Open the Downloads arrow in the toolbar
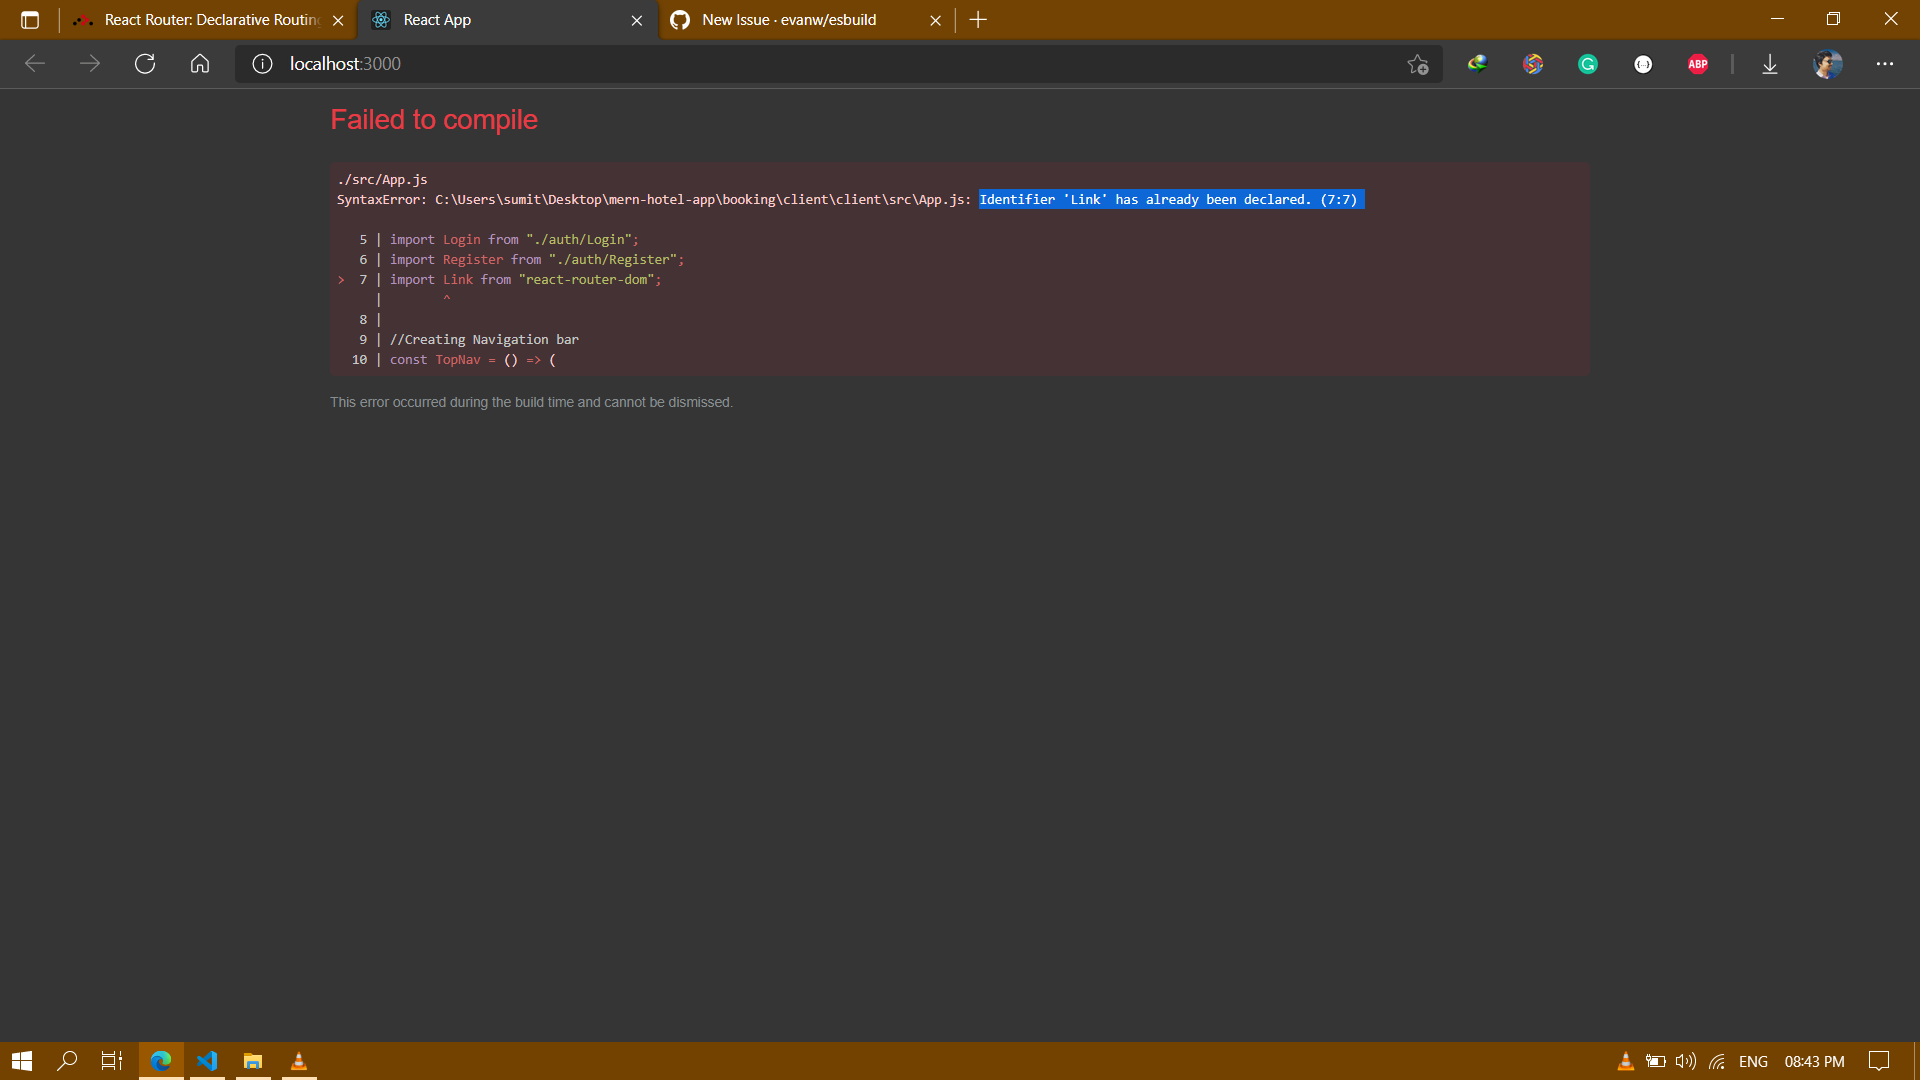 [1770, 63]
